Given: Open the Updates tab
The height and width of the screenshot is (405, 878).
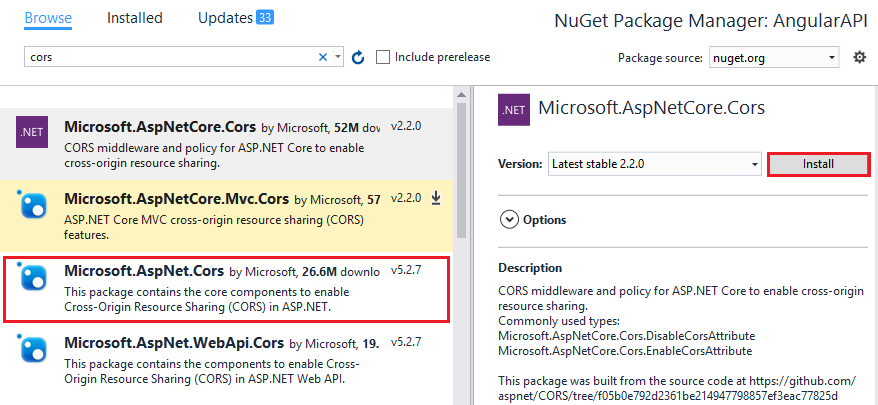Looking at the screenshot, I should (235, 18).
